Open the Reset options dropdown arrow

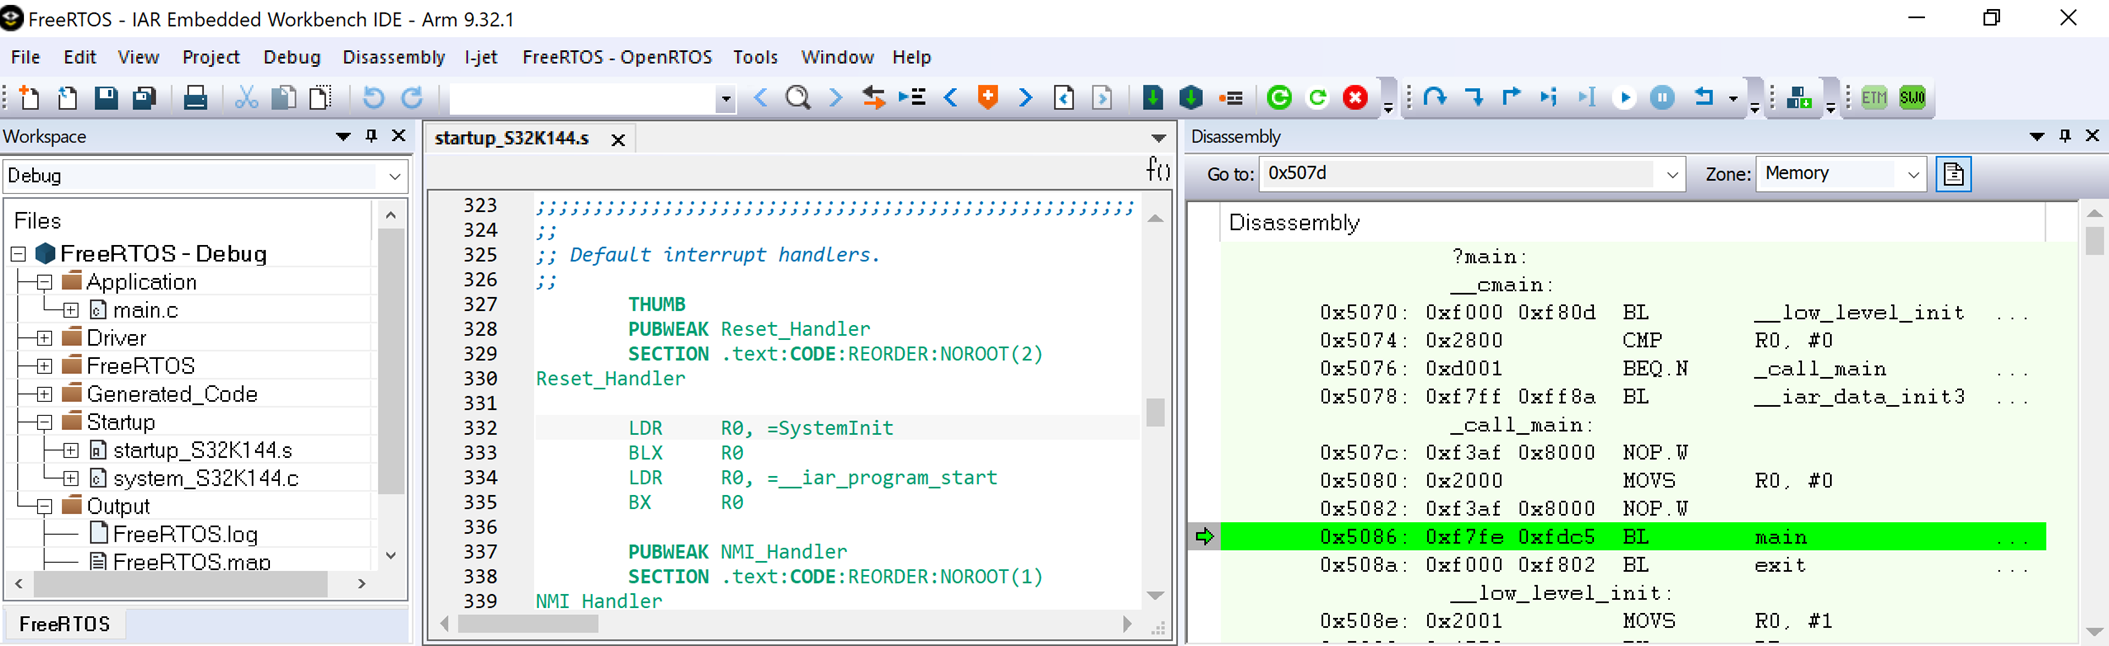point(1733,98)
